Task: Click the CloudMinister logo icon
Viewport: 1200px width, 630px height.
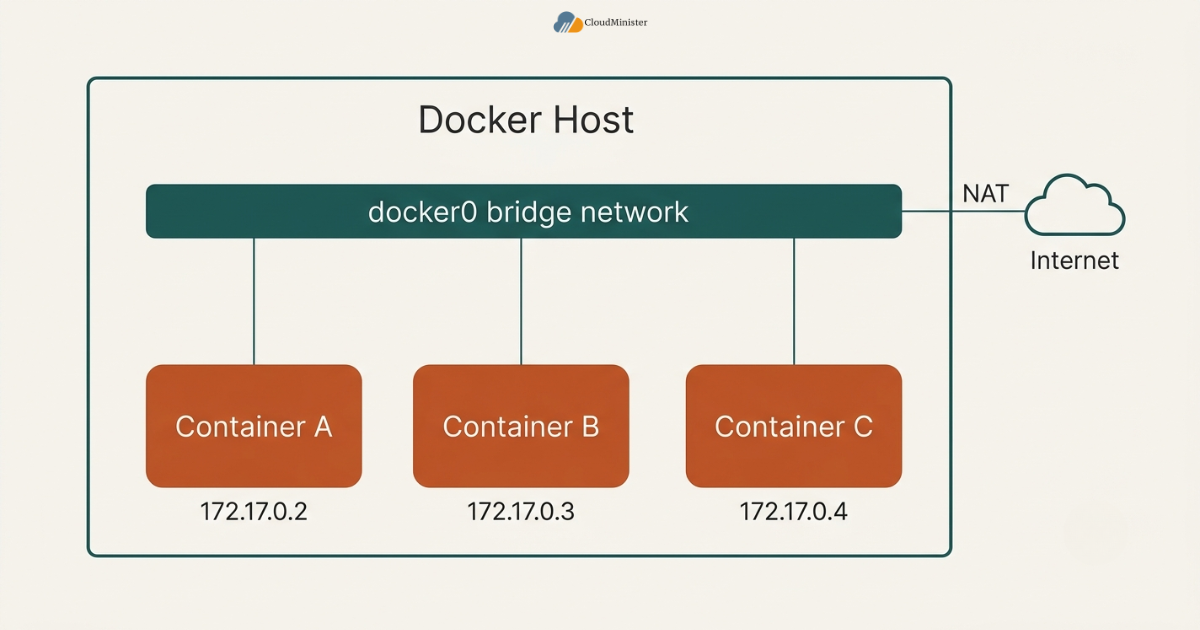Action: (568, 22)
